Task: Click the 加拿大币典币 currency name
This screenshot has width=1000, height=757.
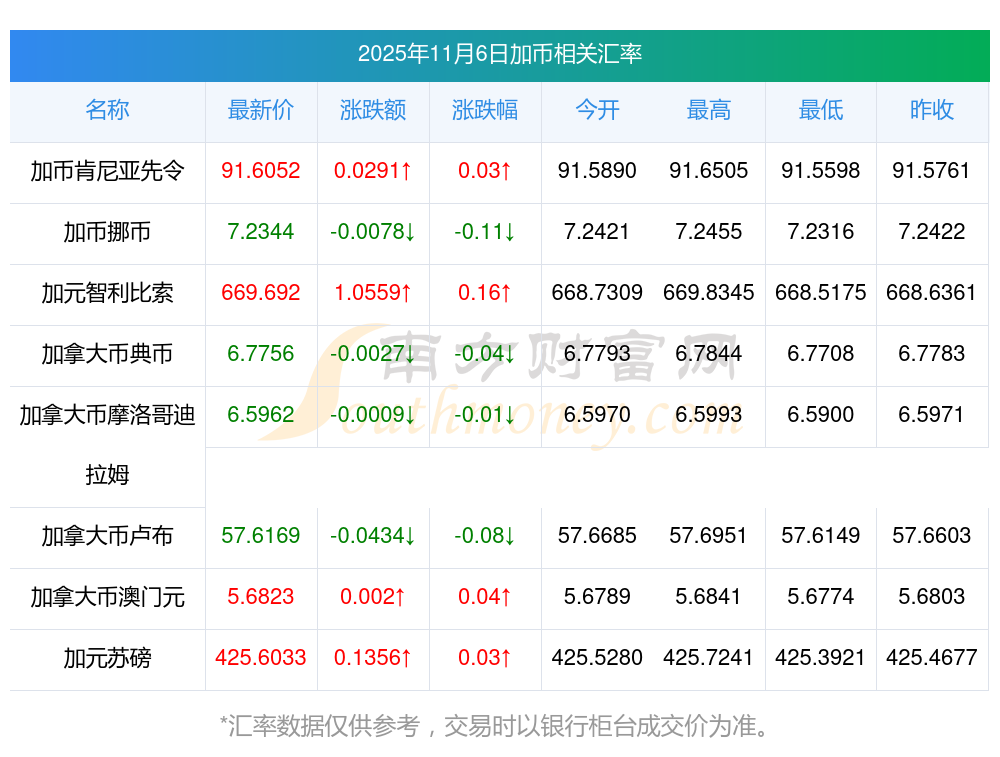Action: point(107,354)
